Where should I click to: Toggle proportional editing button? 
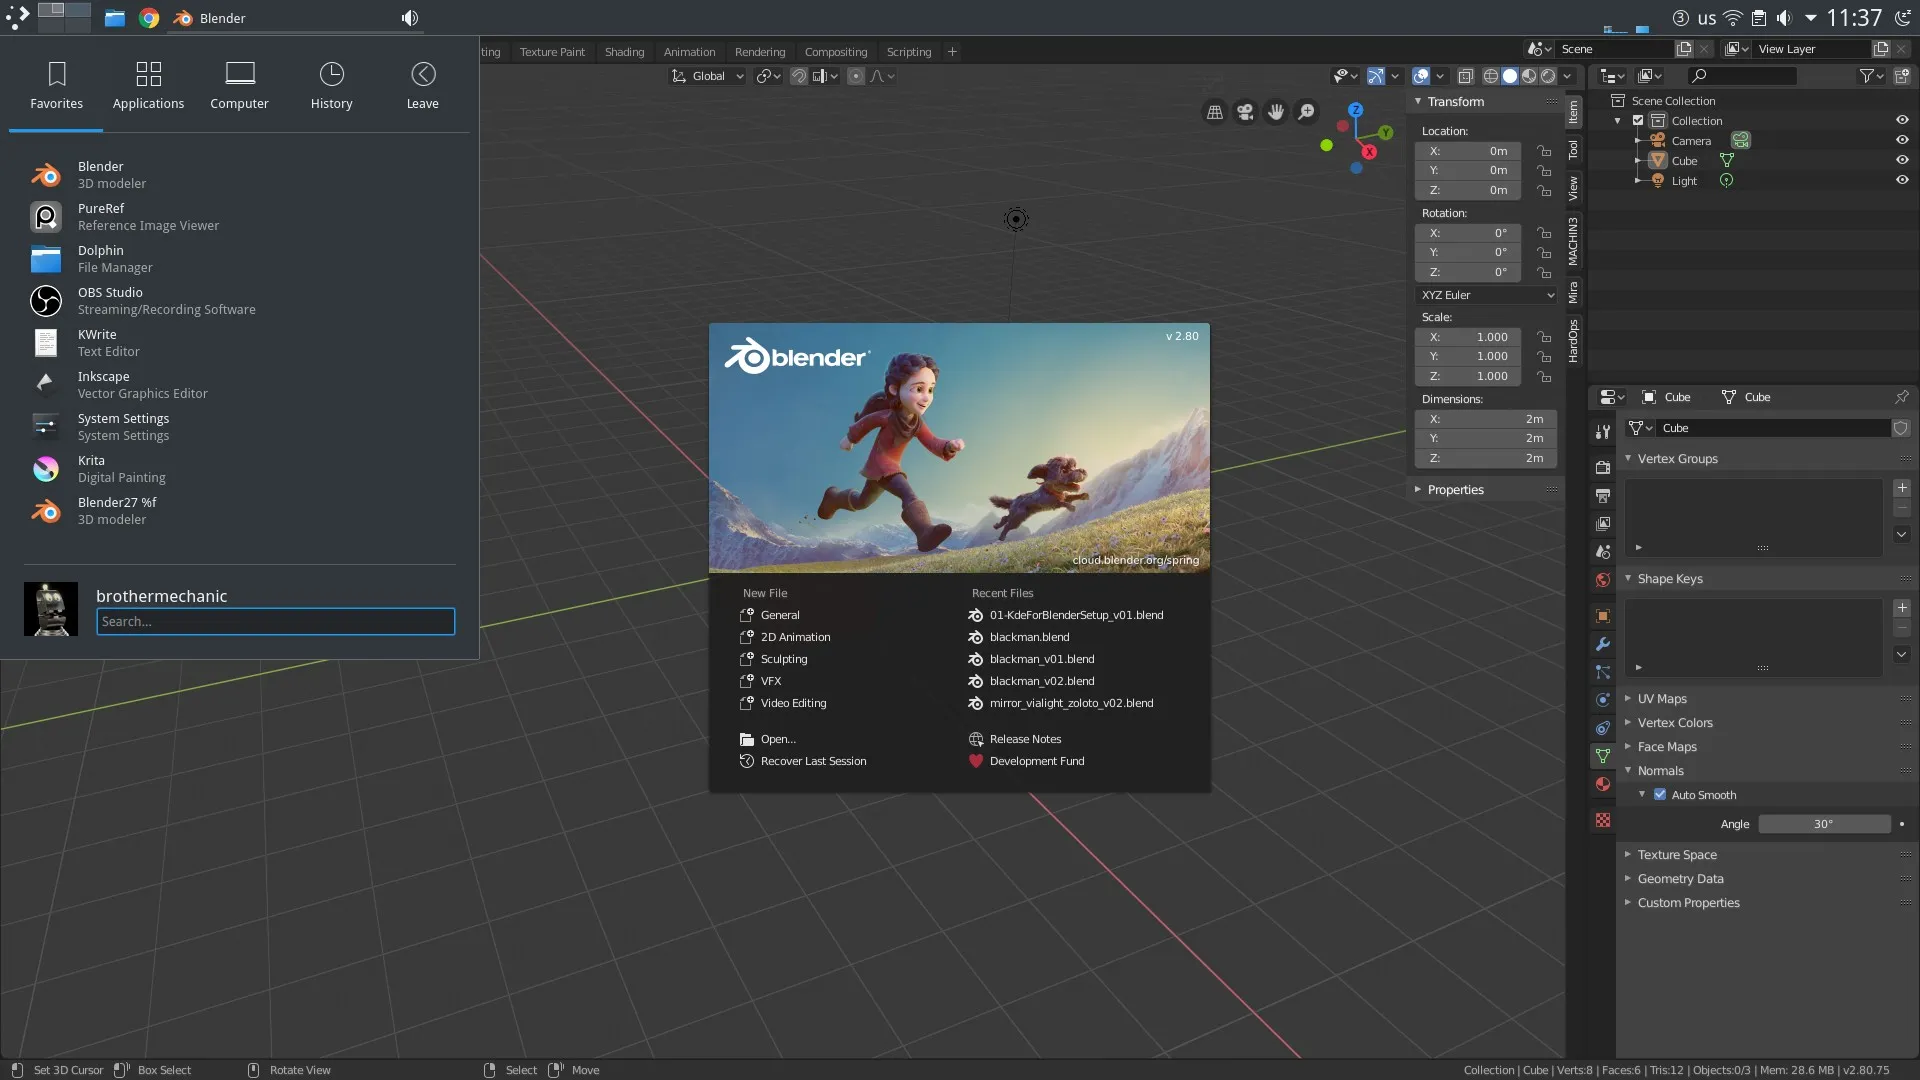856,76
